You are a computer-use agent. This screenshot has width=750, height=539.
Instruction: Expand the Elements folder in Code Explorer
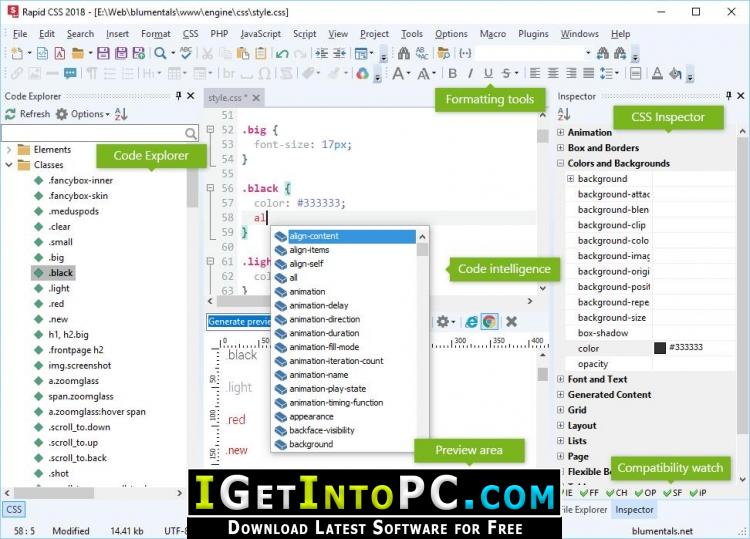pos(9,150)
